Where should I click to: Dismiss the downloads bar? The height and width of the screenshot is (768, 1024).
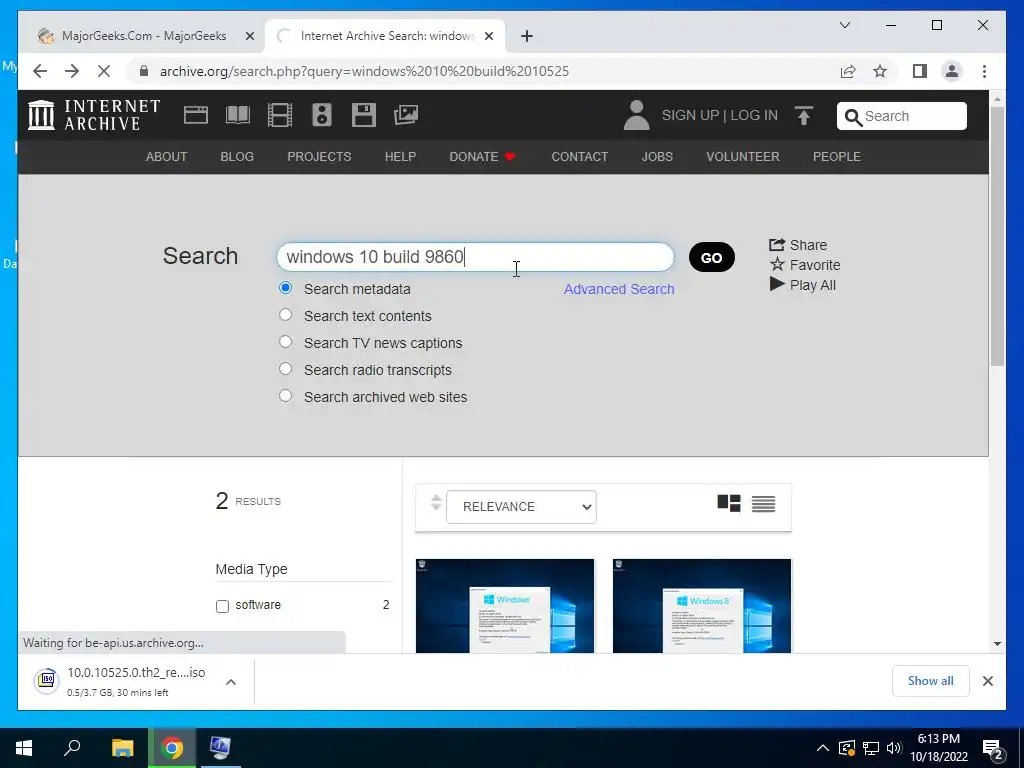[987, 681]
